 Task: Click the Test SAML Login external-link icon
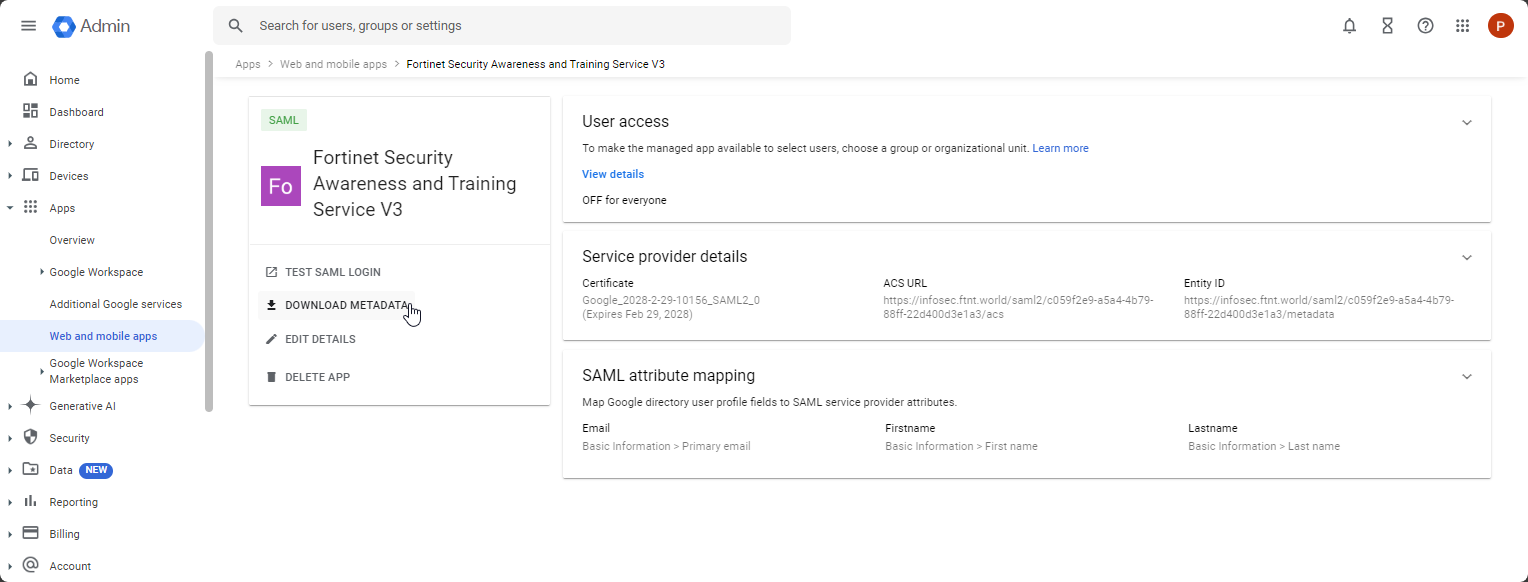(271, 272)
